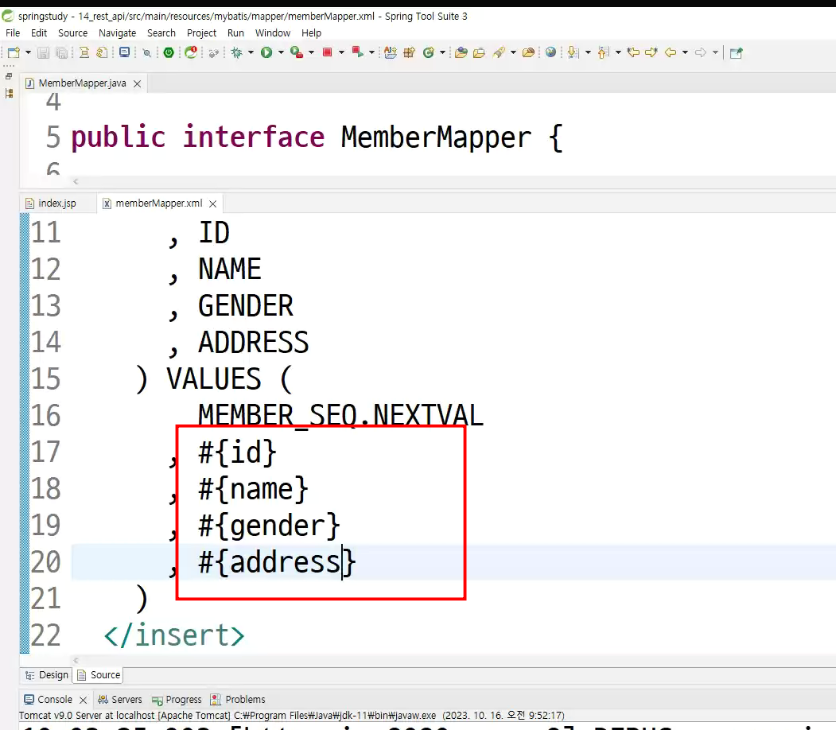Click the Next Annotation down-arrow icon
This screenshot has height=730, width=836.
click(x=573, y=52)
